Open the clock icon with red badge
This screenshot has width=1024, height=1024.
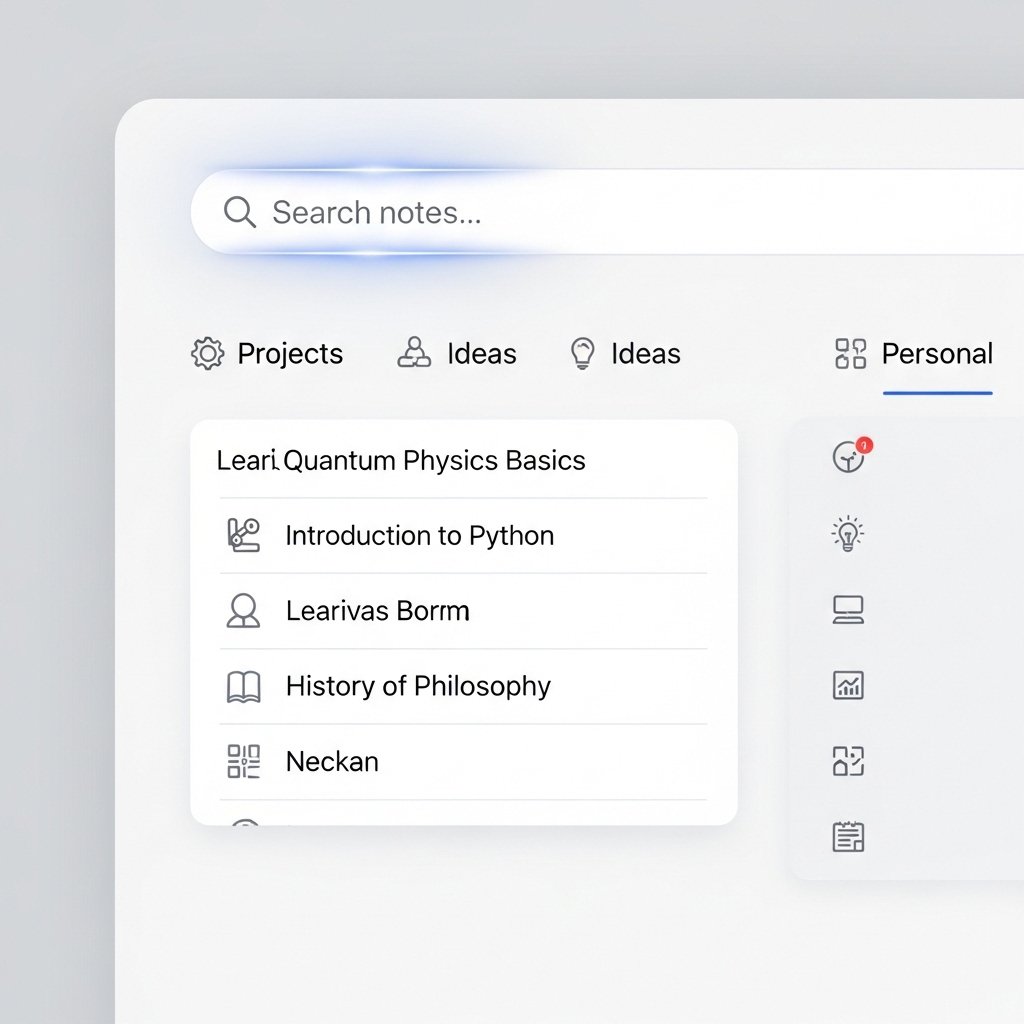[x=849, y=457]
